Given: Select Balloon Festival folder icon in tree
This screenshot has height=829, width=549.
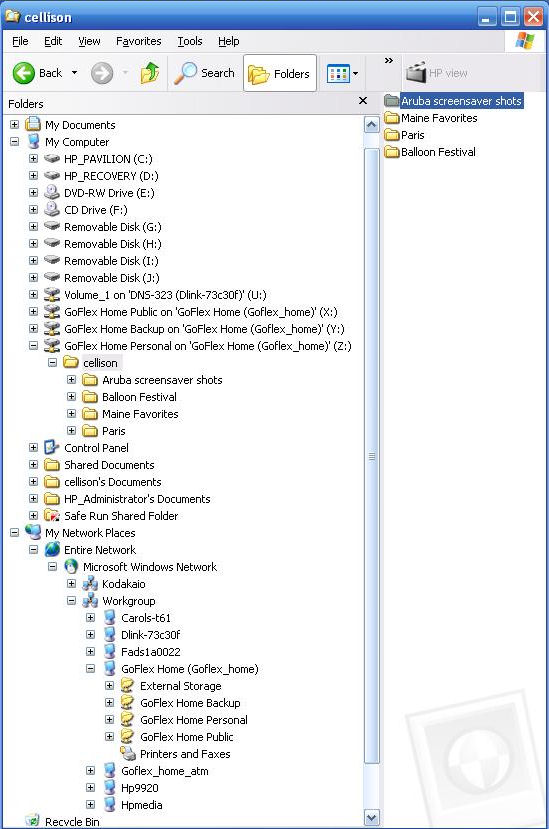Looking at the screenshot, I should tap(90, 397).
